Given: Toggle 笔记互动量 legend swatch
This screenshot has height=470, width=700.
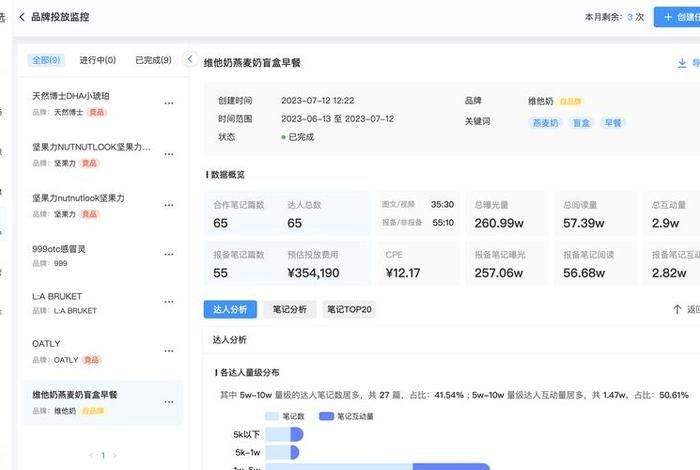Looking at the screenshot, I should 326,416.
